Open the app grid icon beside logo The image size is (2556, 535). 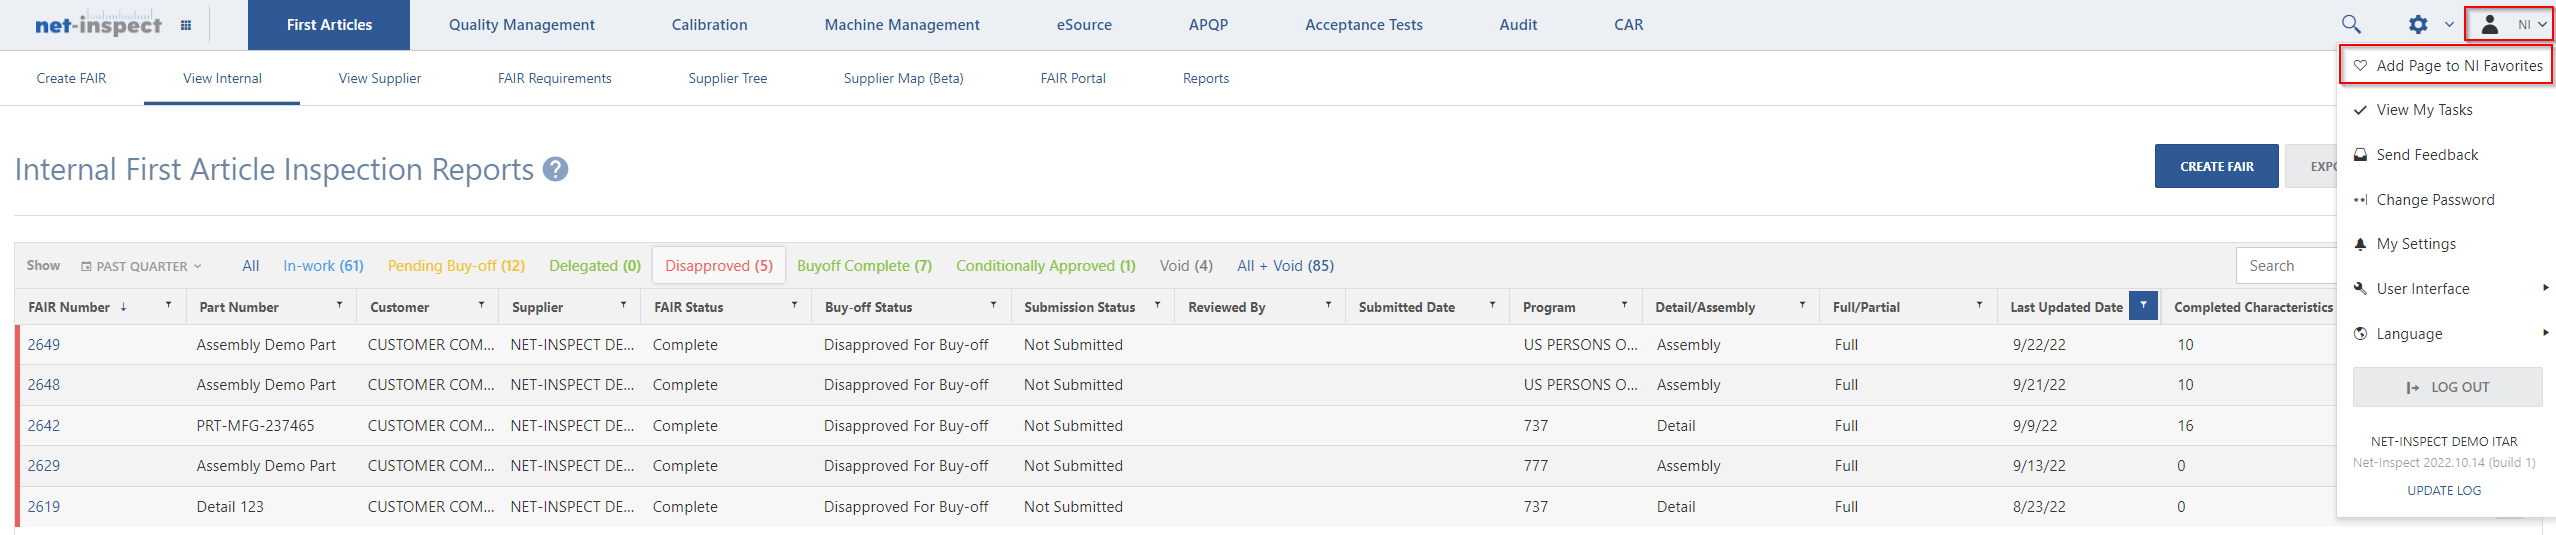coord(186,25)
